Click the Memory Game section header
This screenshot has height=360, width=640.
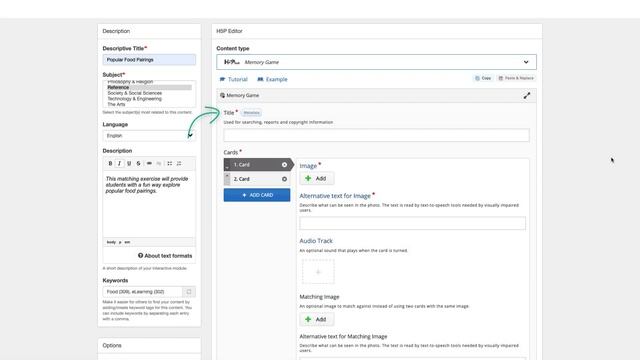click(376, 96)
